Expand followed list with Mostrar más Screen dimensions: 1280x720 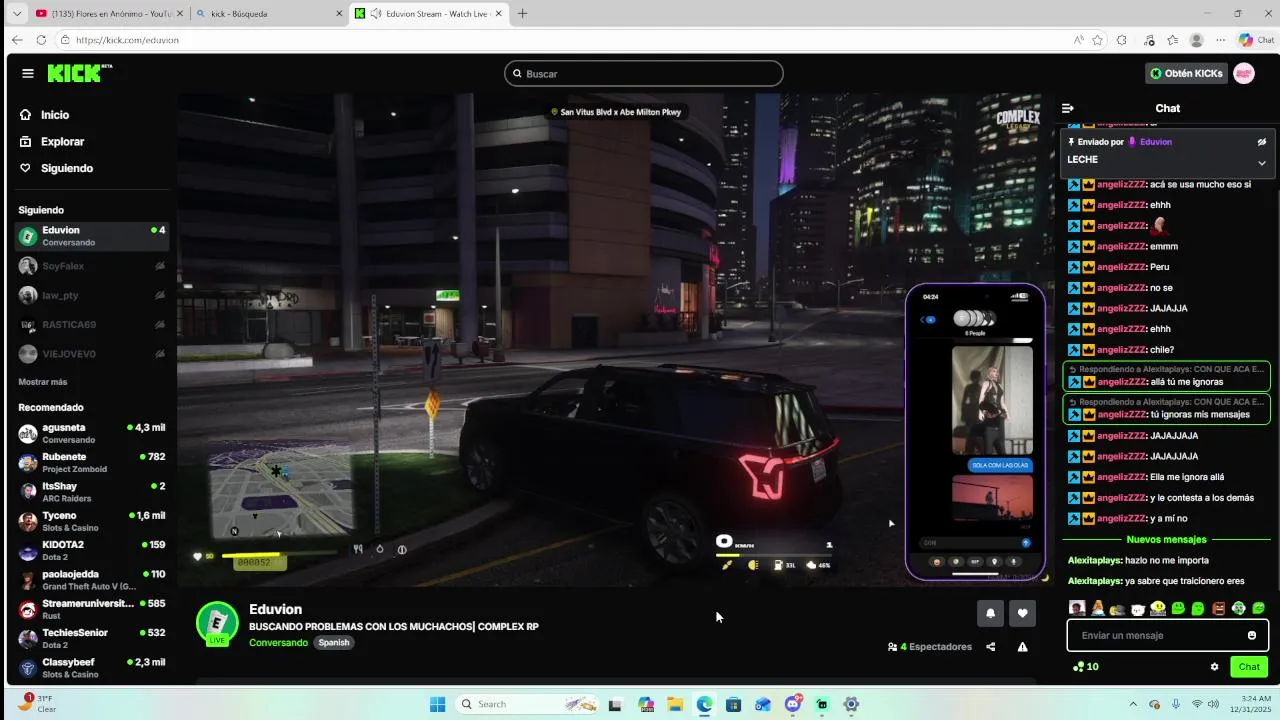pos(43,382)
